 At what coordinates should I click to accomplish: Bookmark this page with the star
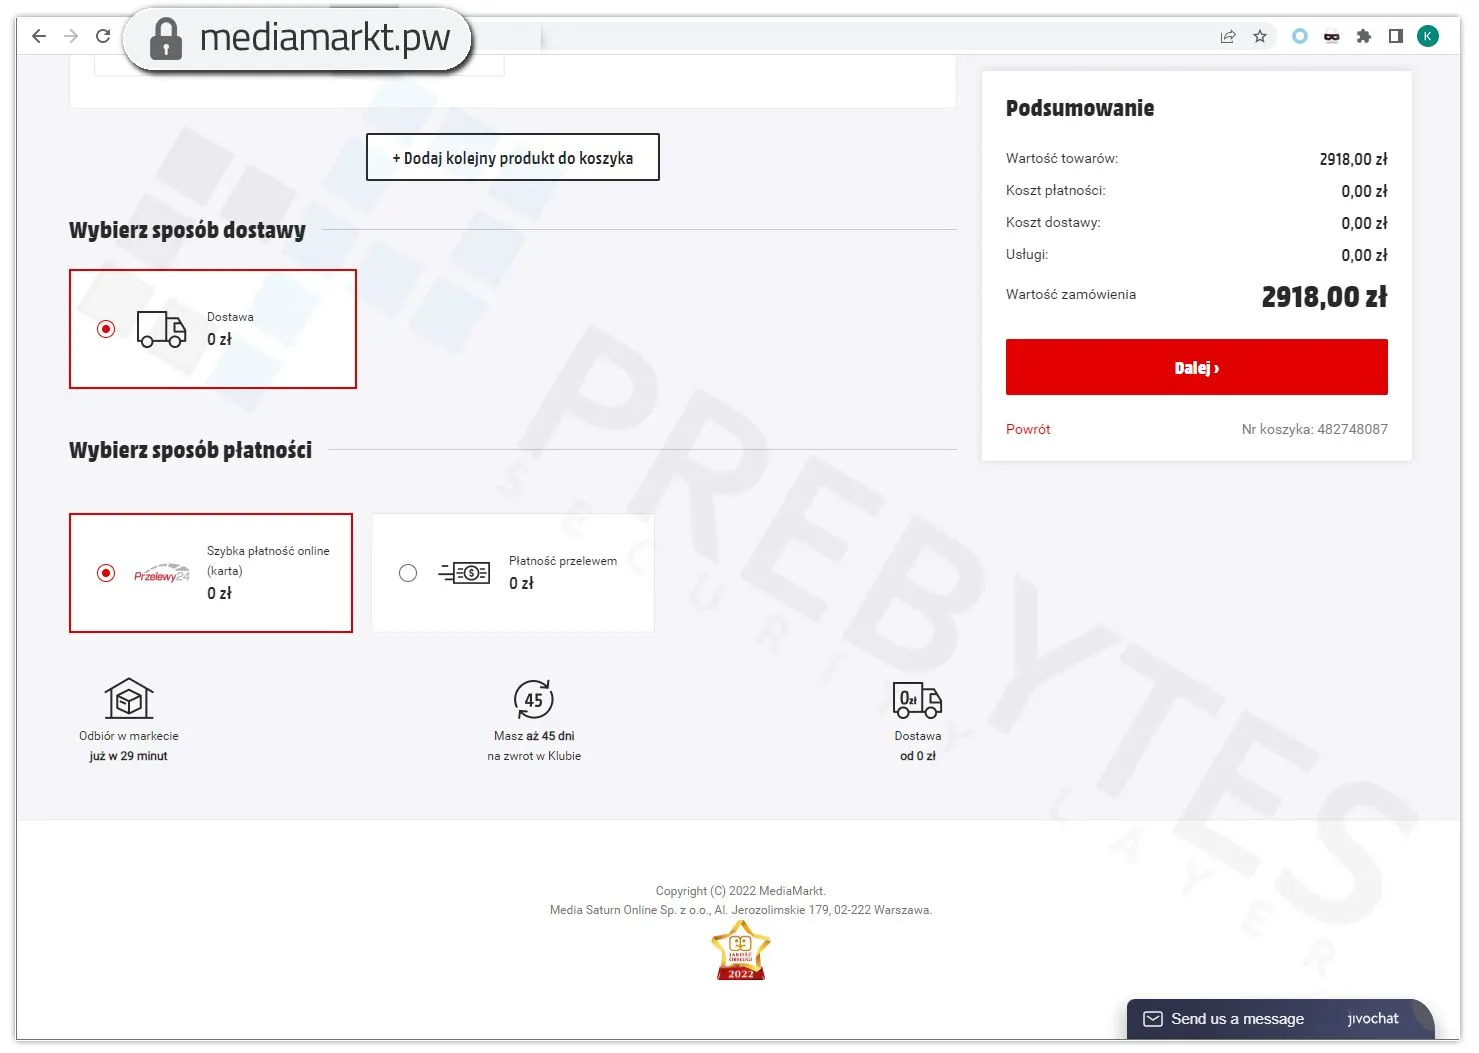(1260, 36)
